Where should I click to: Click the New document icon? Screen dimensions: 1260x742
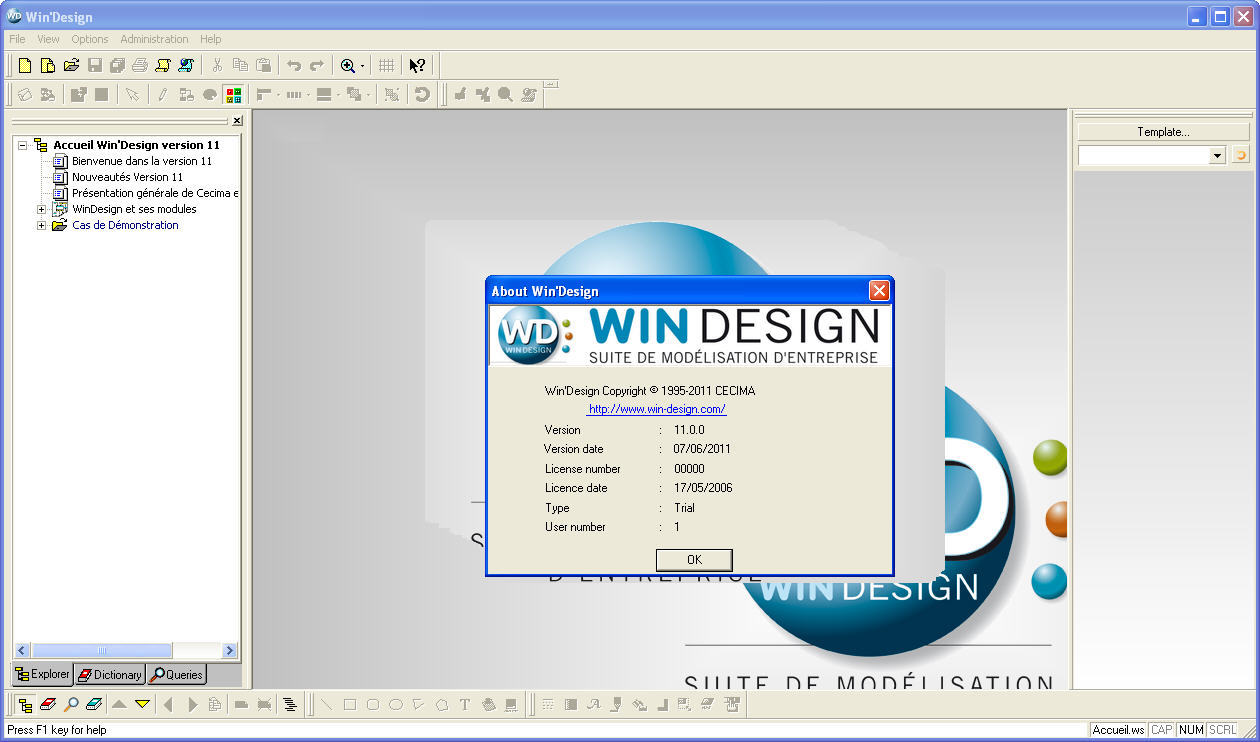coord(25,66)
